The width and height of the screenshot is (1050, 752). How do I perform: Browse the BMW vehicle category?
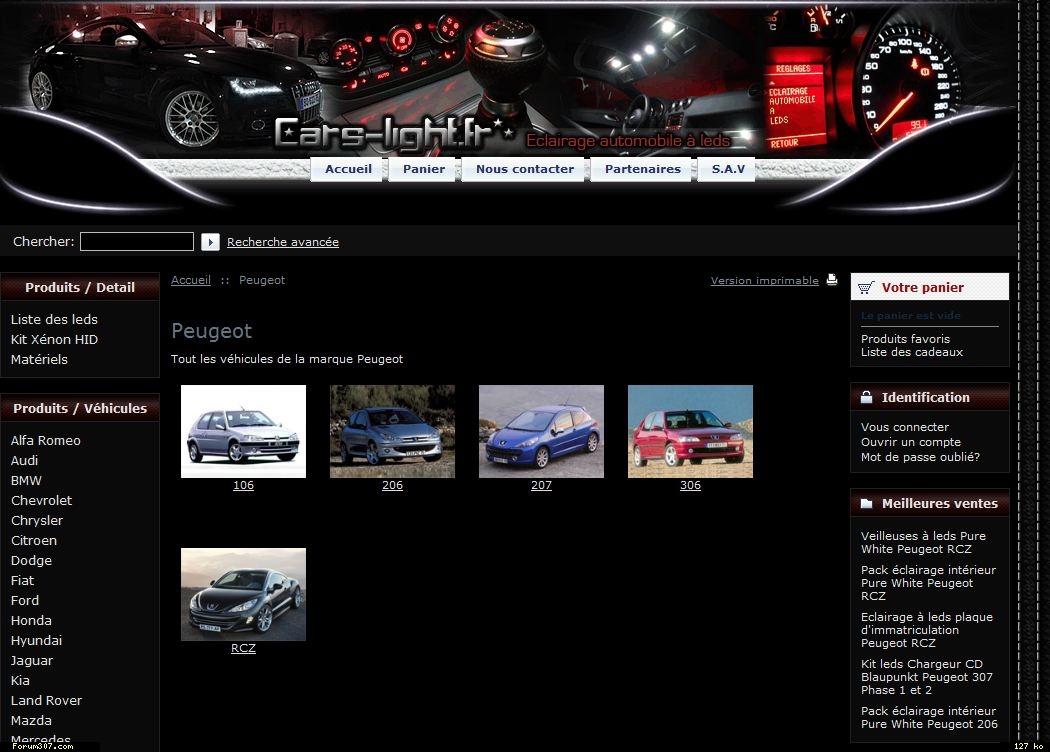point(26,480)
